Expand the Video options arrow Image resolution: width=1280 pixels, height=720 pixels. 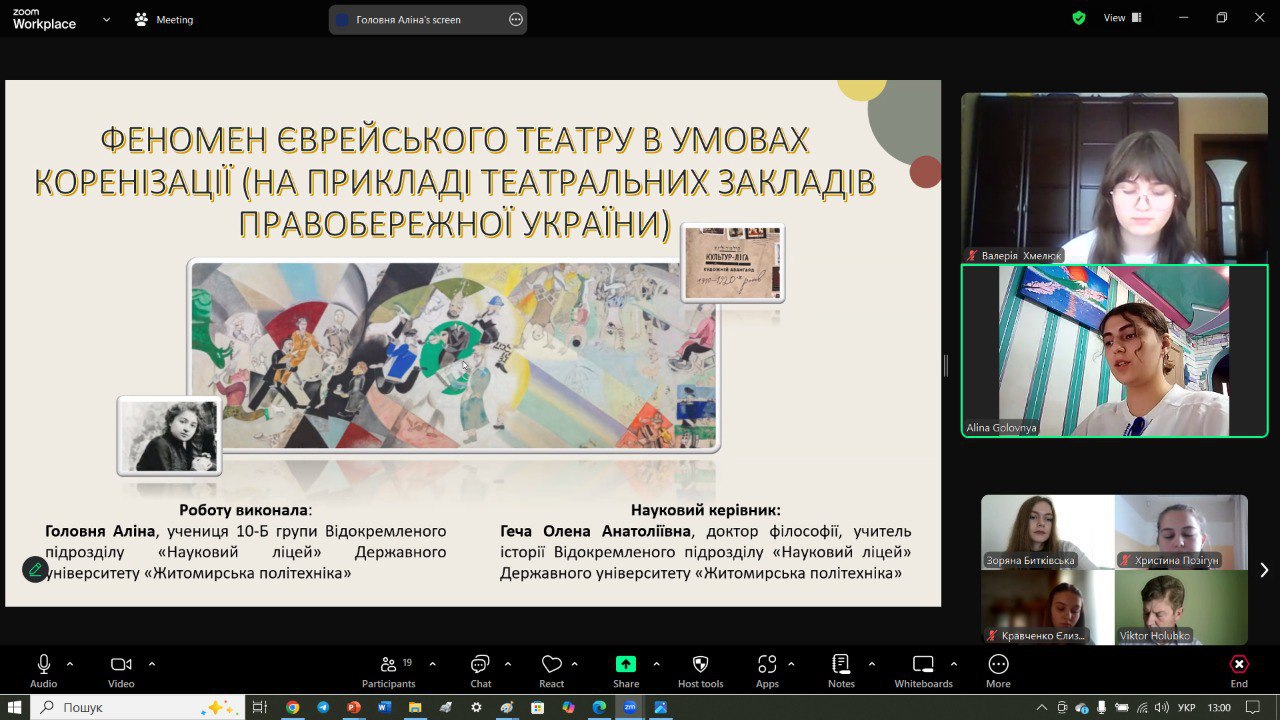[x=151, y=664]
